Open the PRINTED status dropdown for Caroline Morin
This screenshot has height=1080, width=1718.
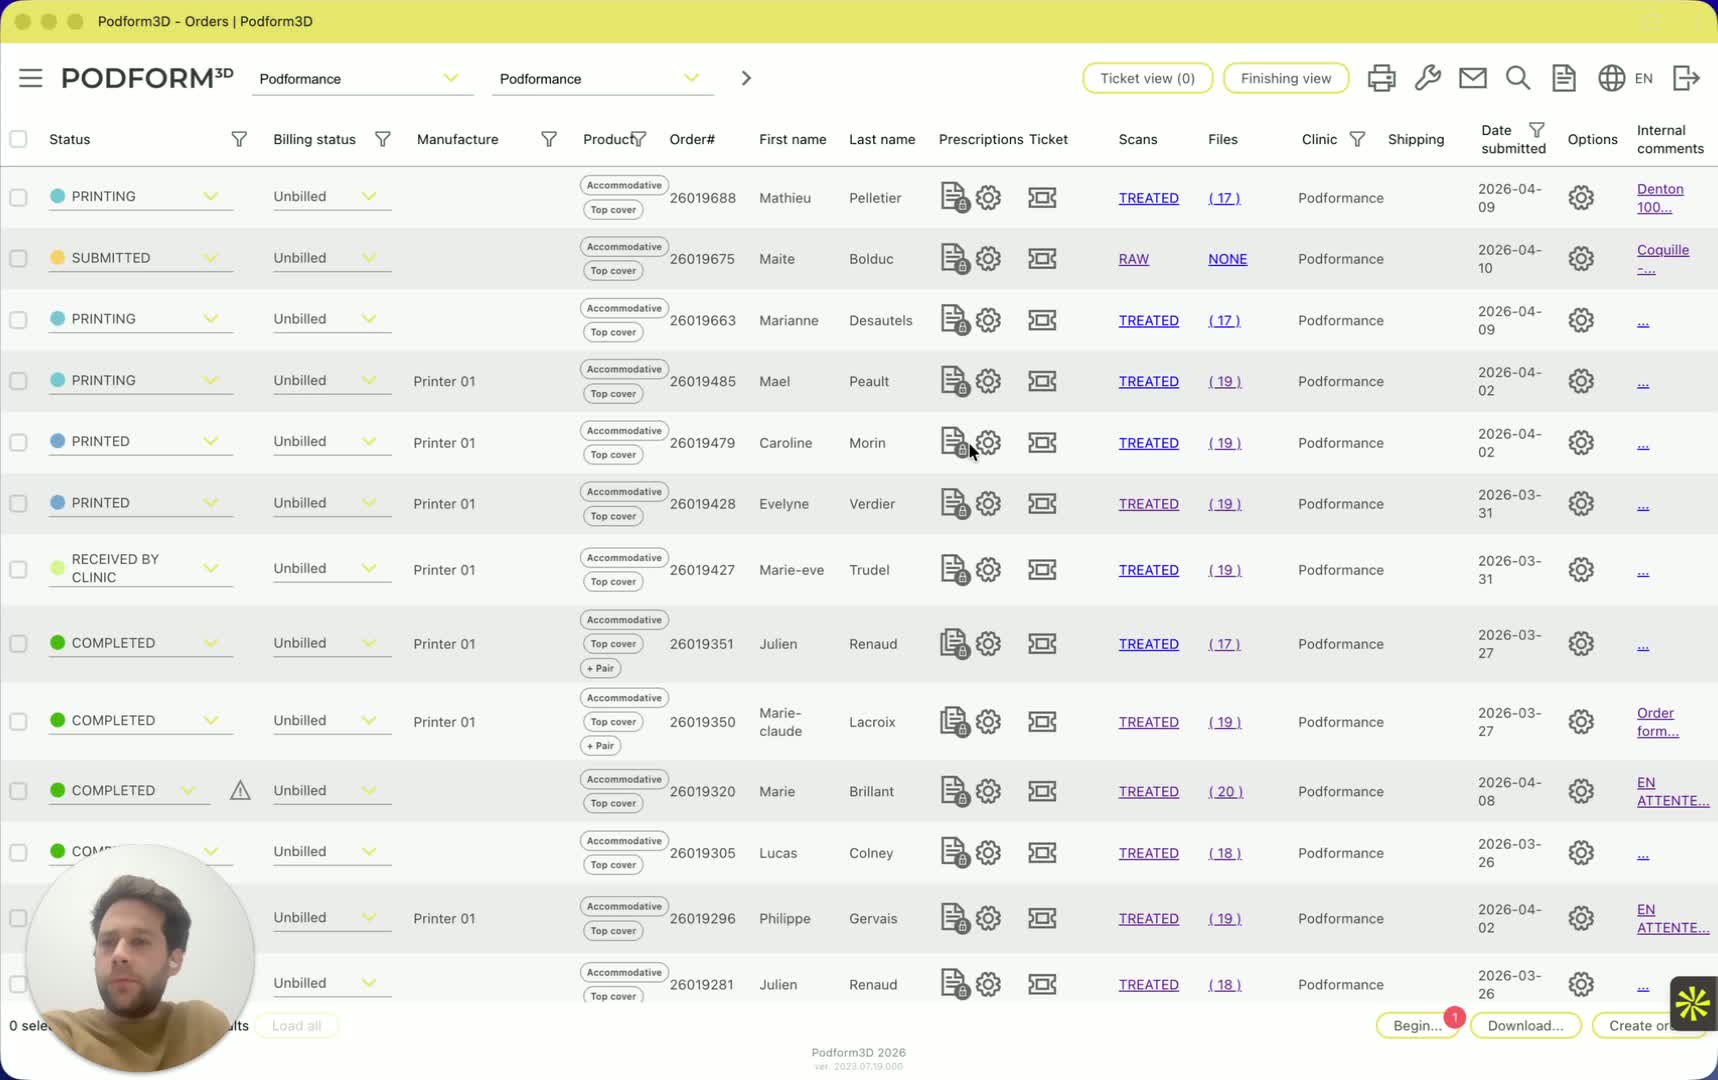[141, 441]
